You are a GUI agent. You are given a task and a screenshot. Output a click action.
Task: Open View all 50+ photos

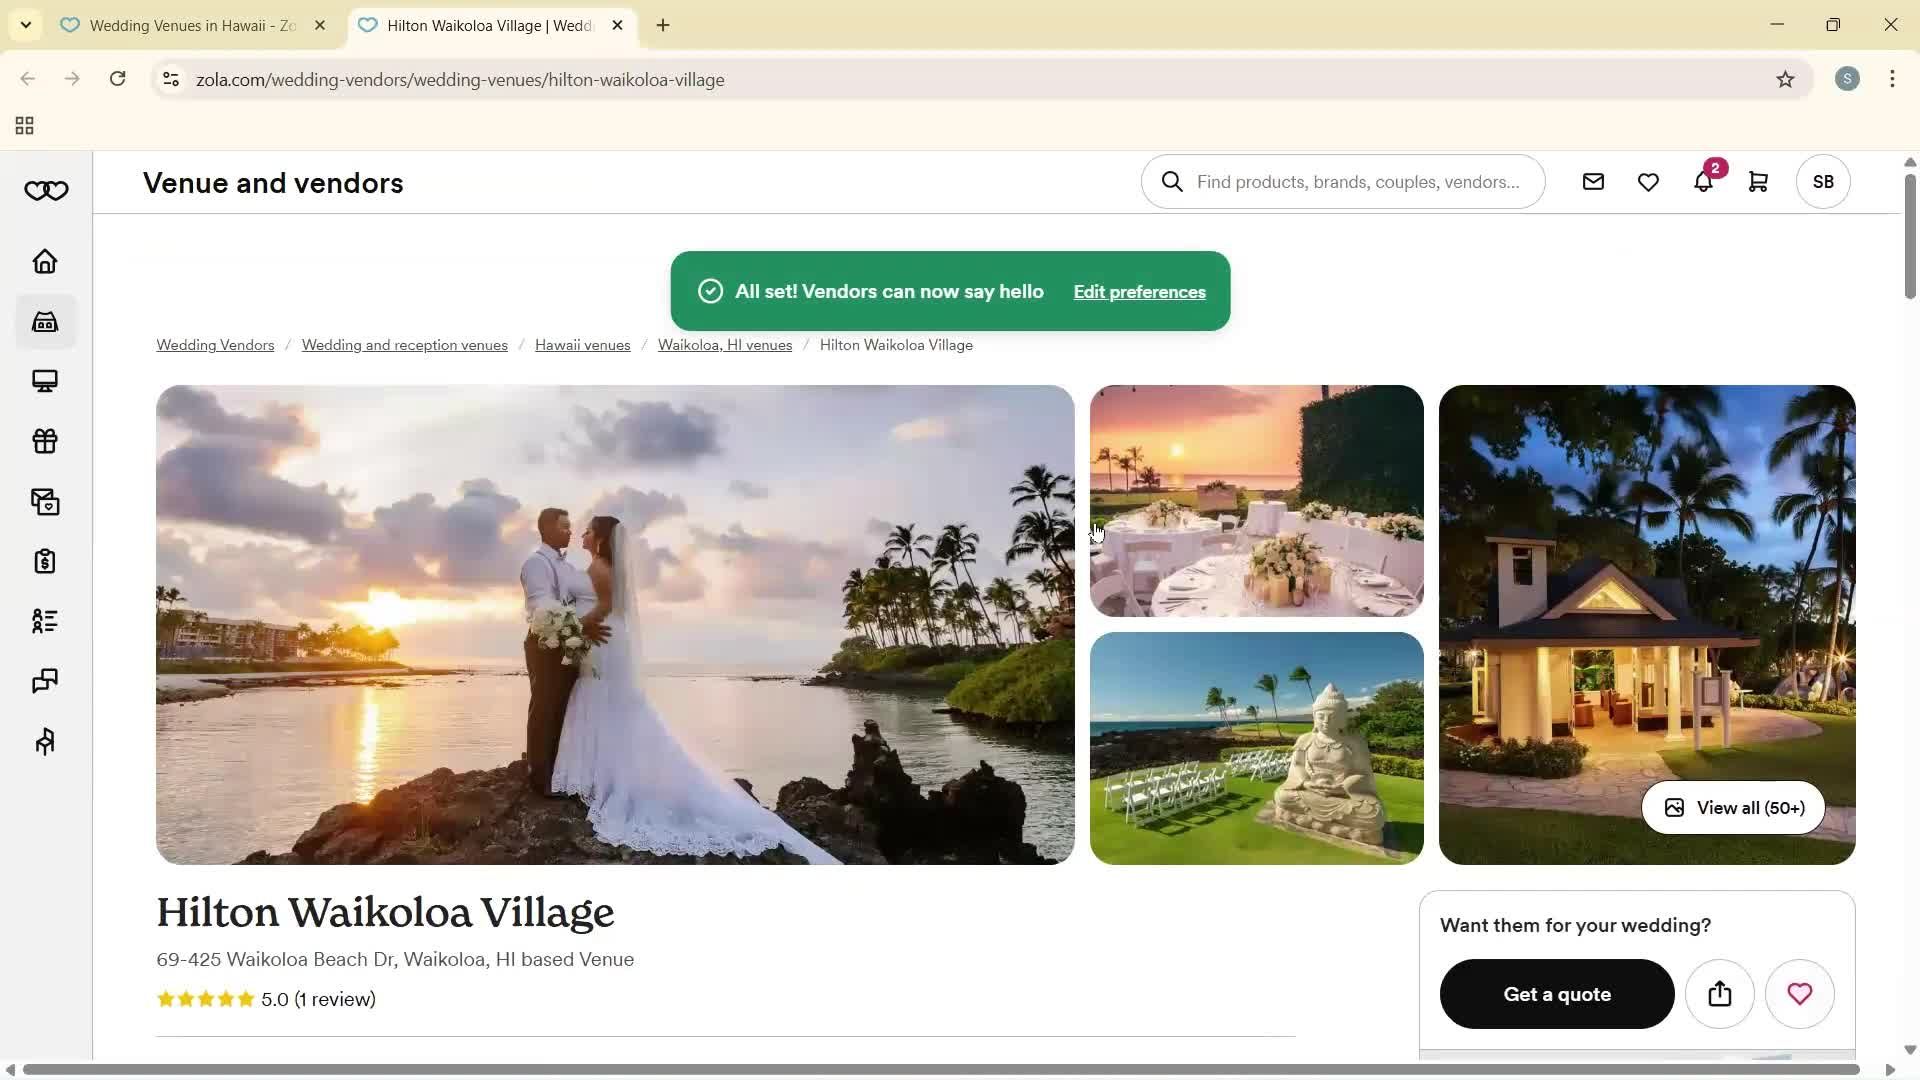coord(1731,807)
